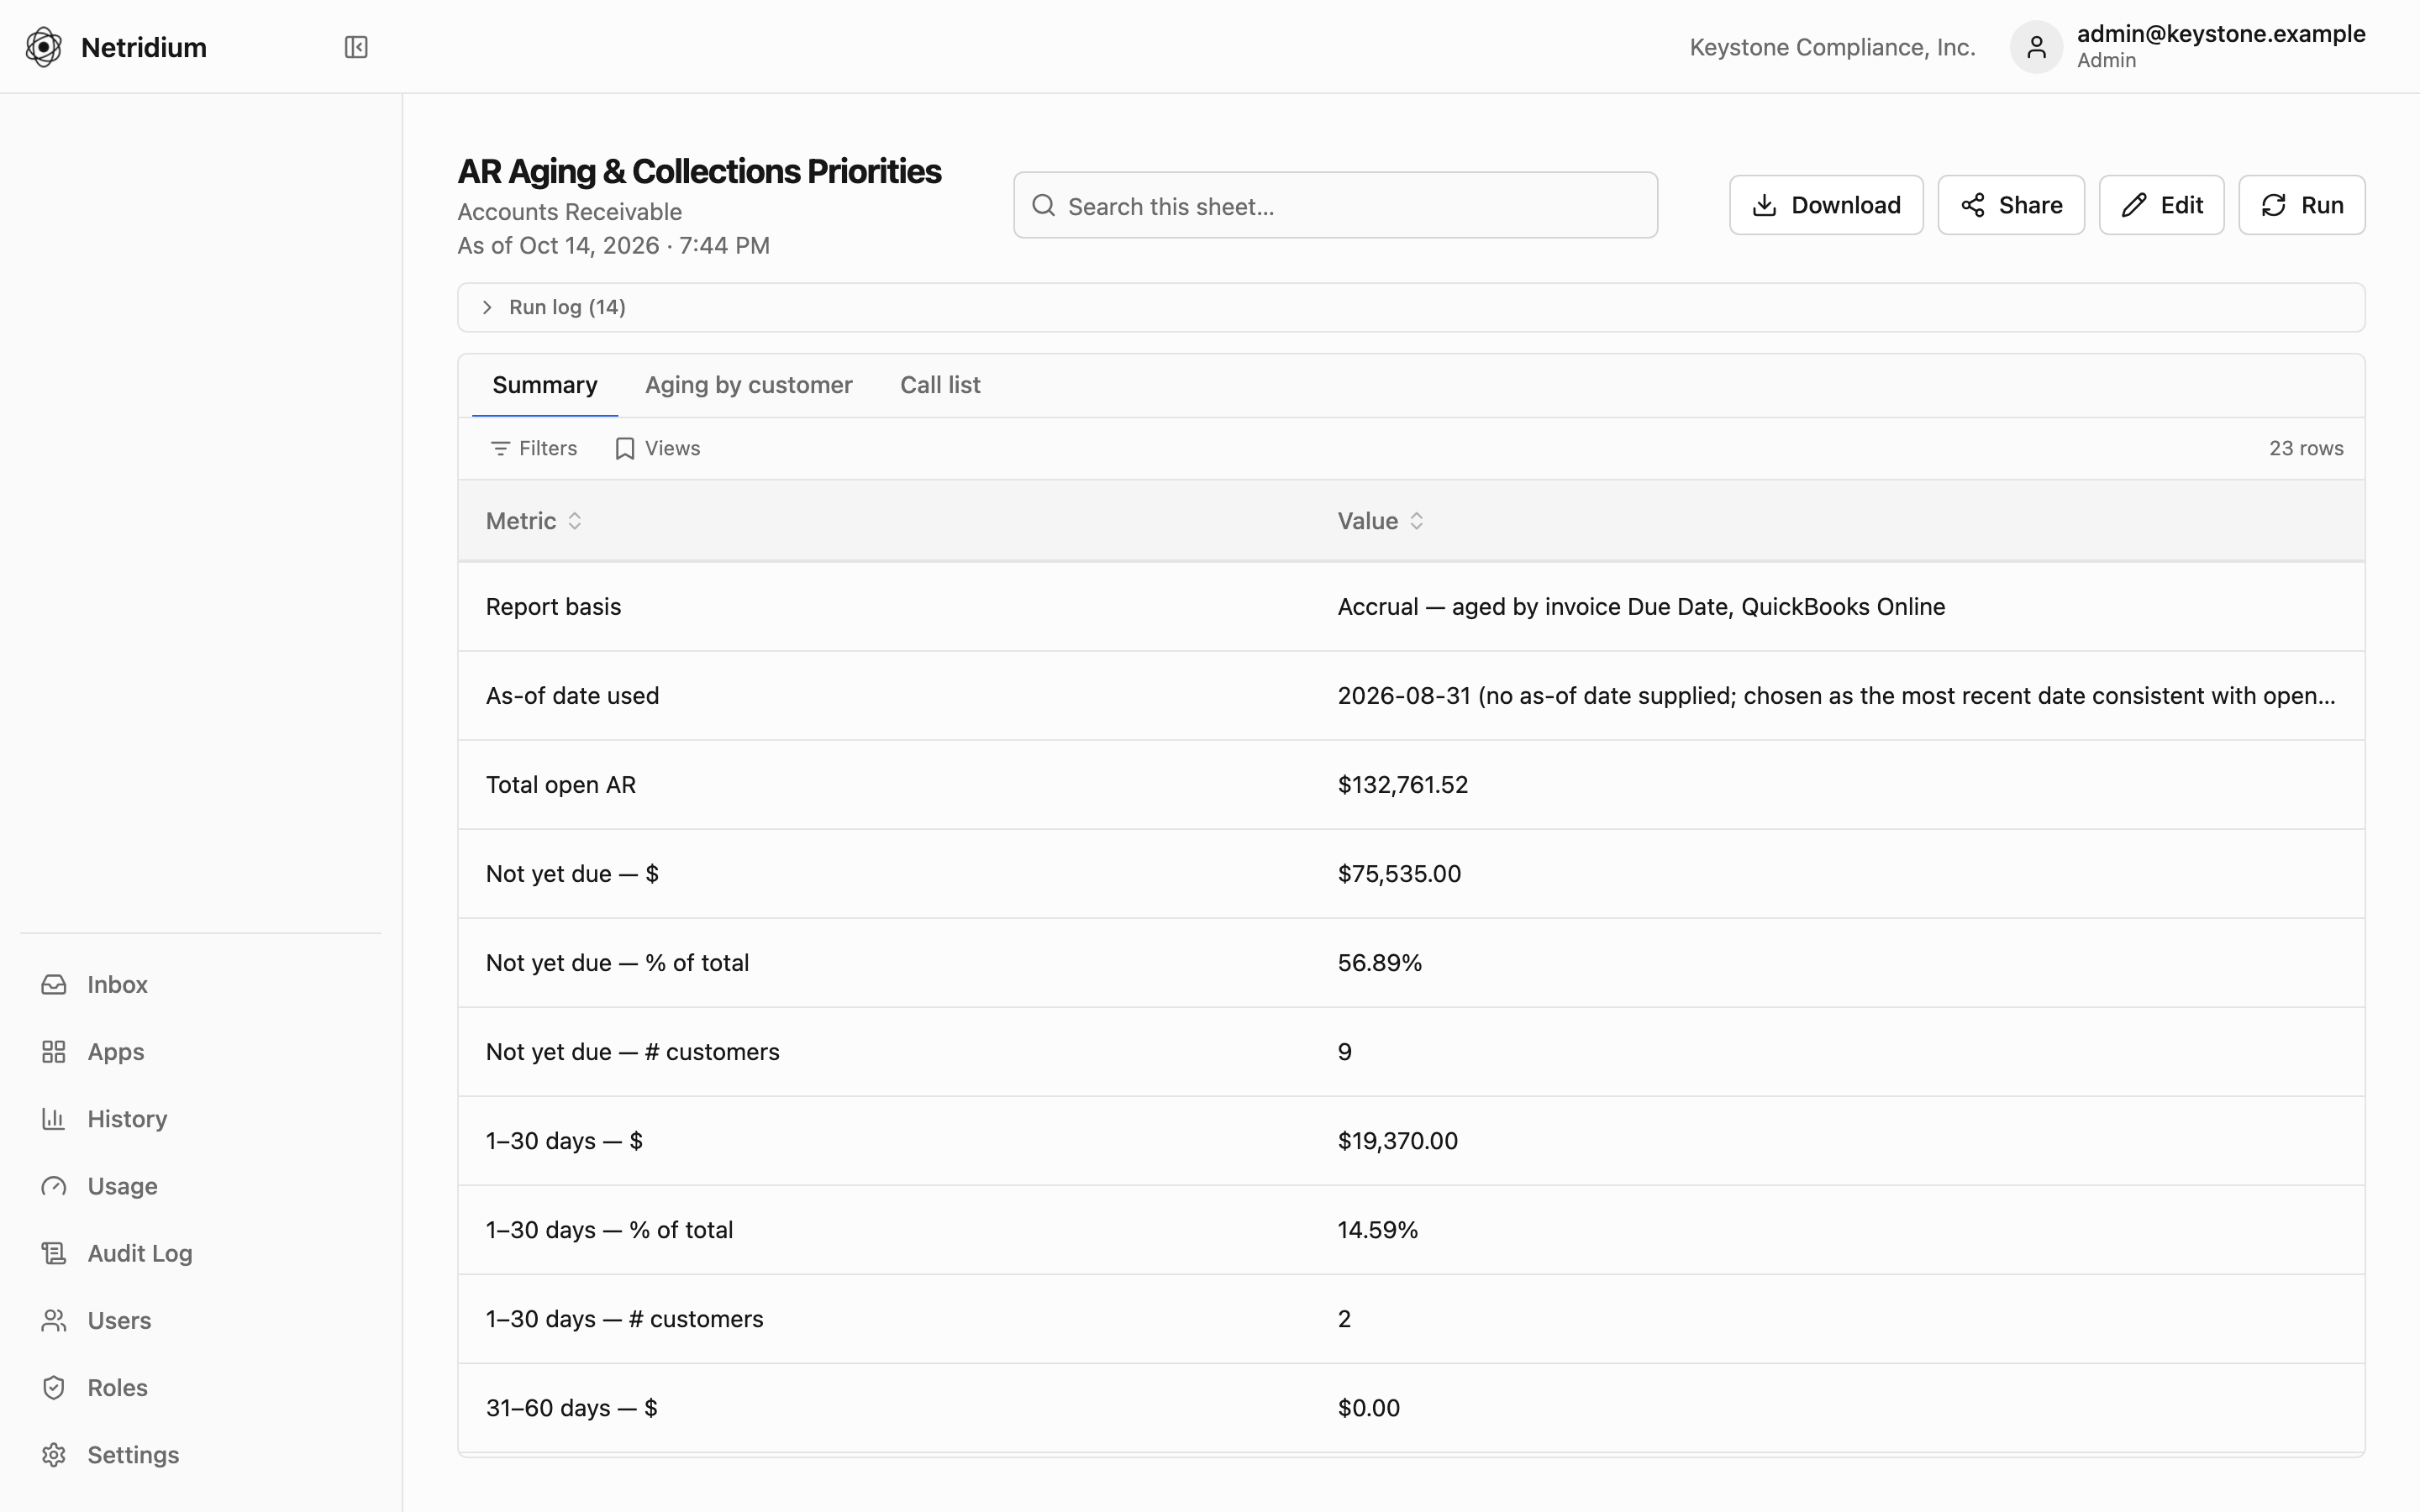Switch to the Summary tab
This screenshot has width=2420, height=1512.
pos(545,385)
